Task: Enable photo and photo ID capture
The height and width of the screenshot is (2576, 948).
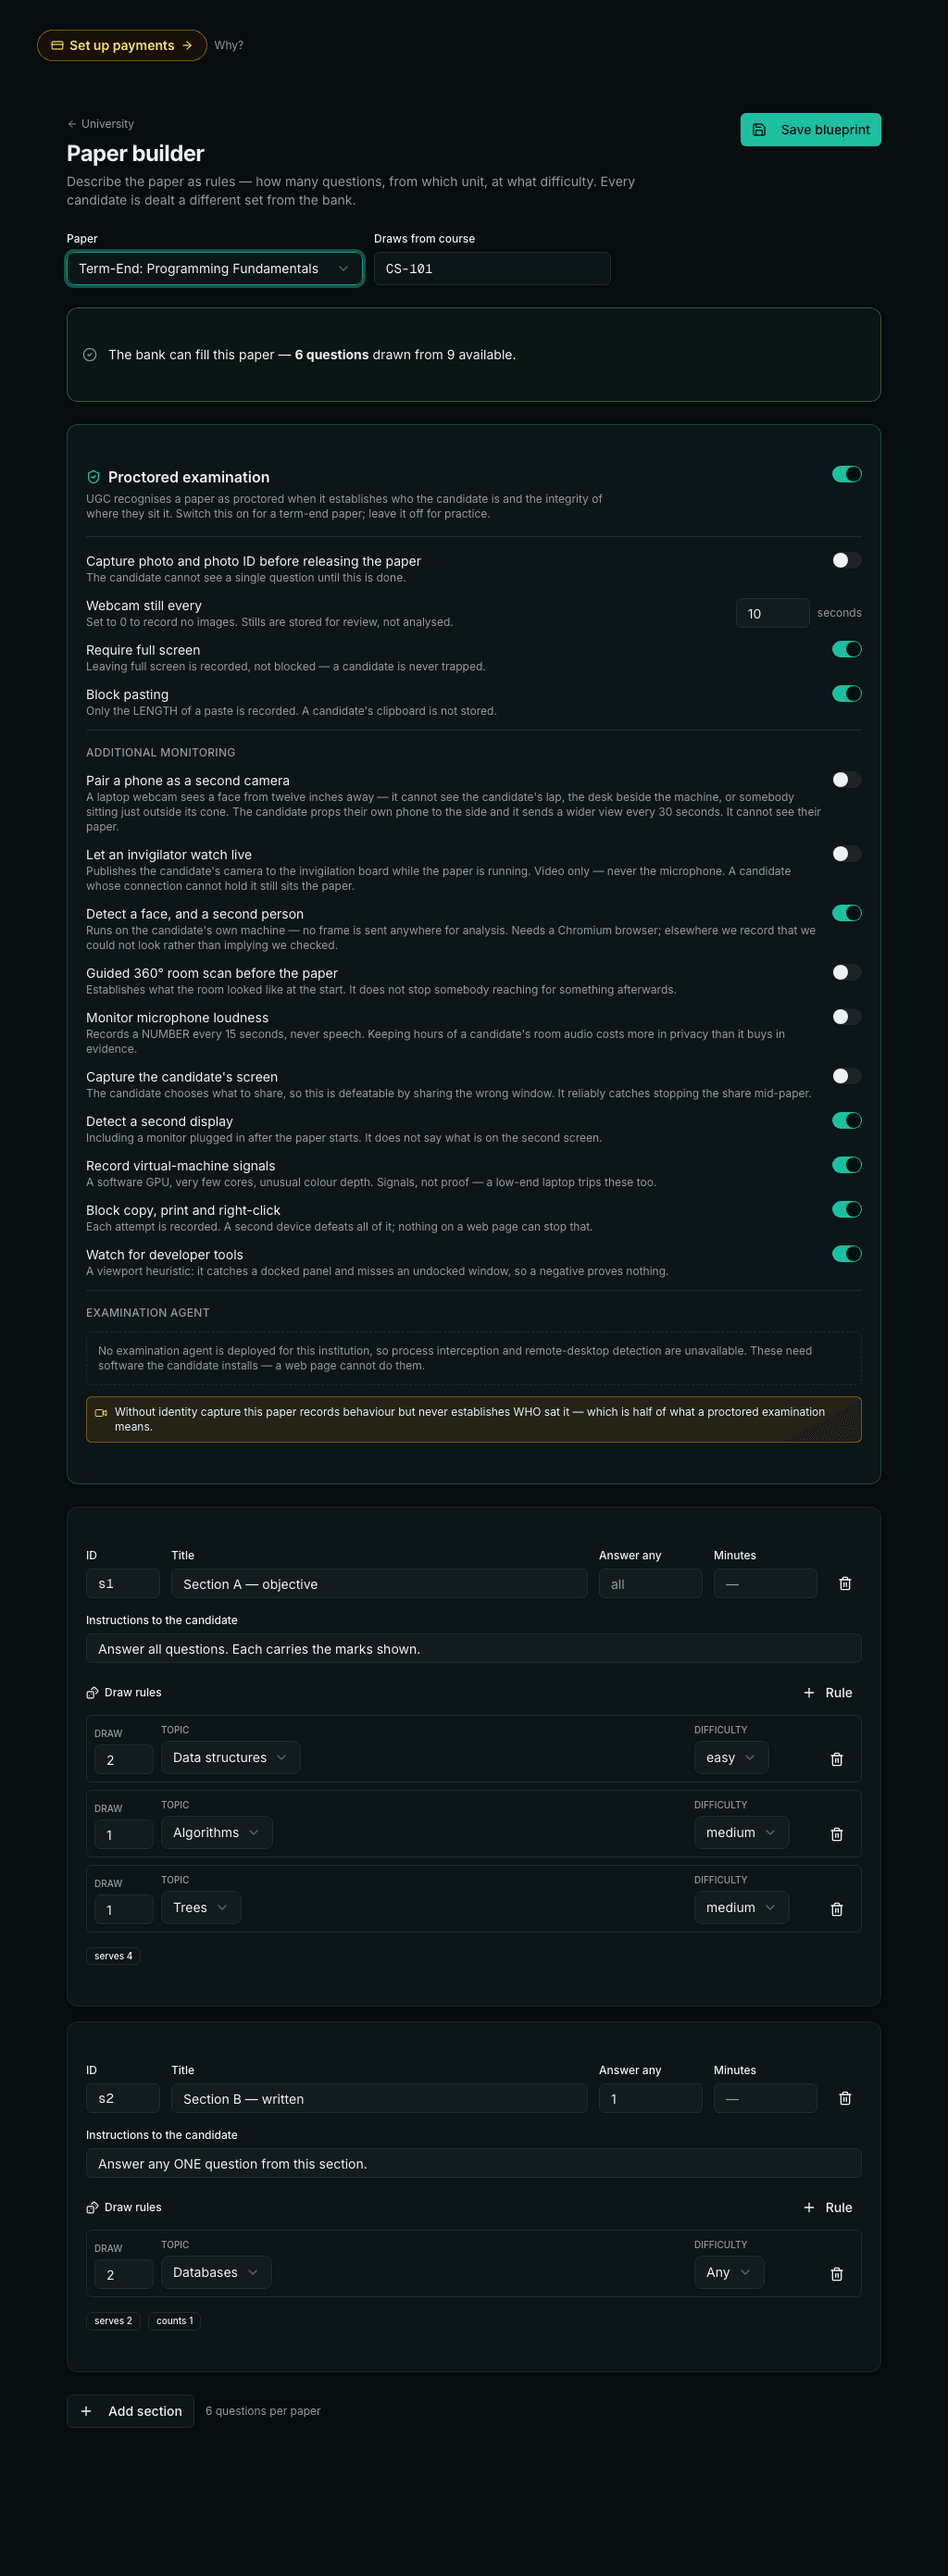Action: coord(847,560)
